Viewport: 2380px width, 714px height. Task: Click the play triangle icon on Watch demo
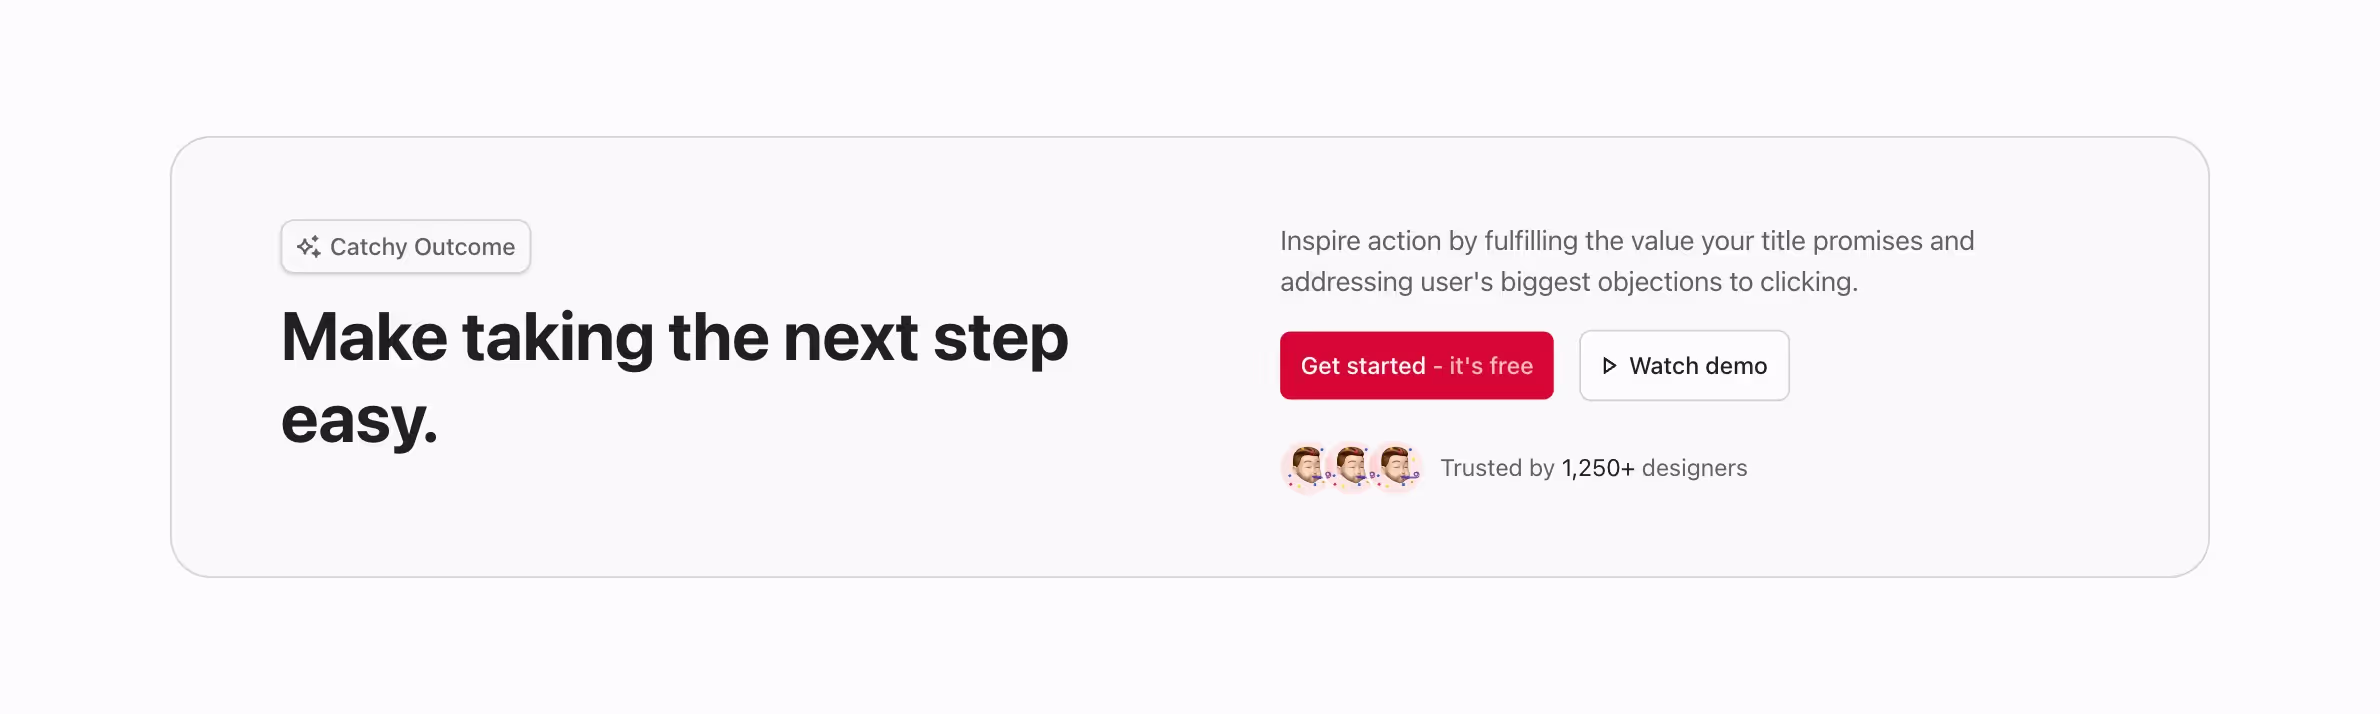pyautogui.click(x=1610, y=365)
